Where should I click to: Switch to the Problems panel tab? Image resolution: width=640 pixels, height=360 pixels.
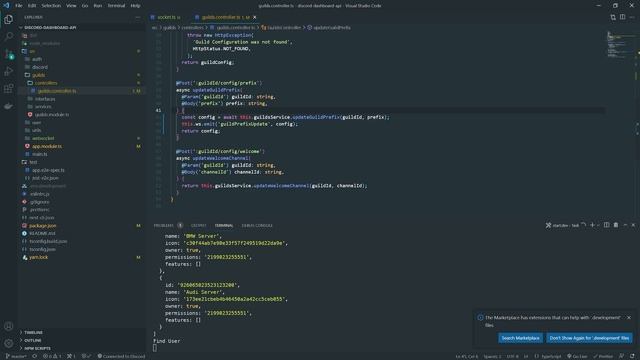(164, 225)
